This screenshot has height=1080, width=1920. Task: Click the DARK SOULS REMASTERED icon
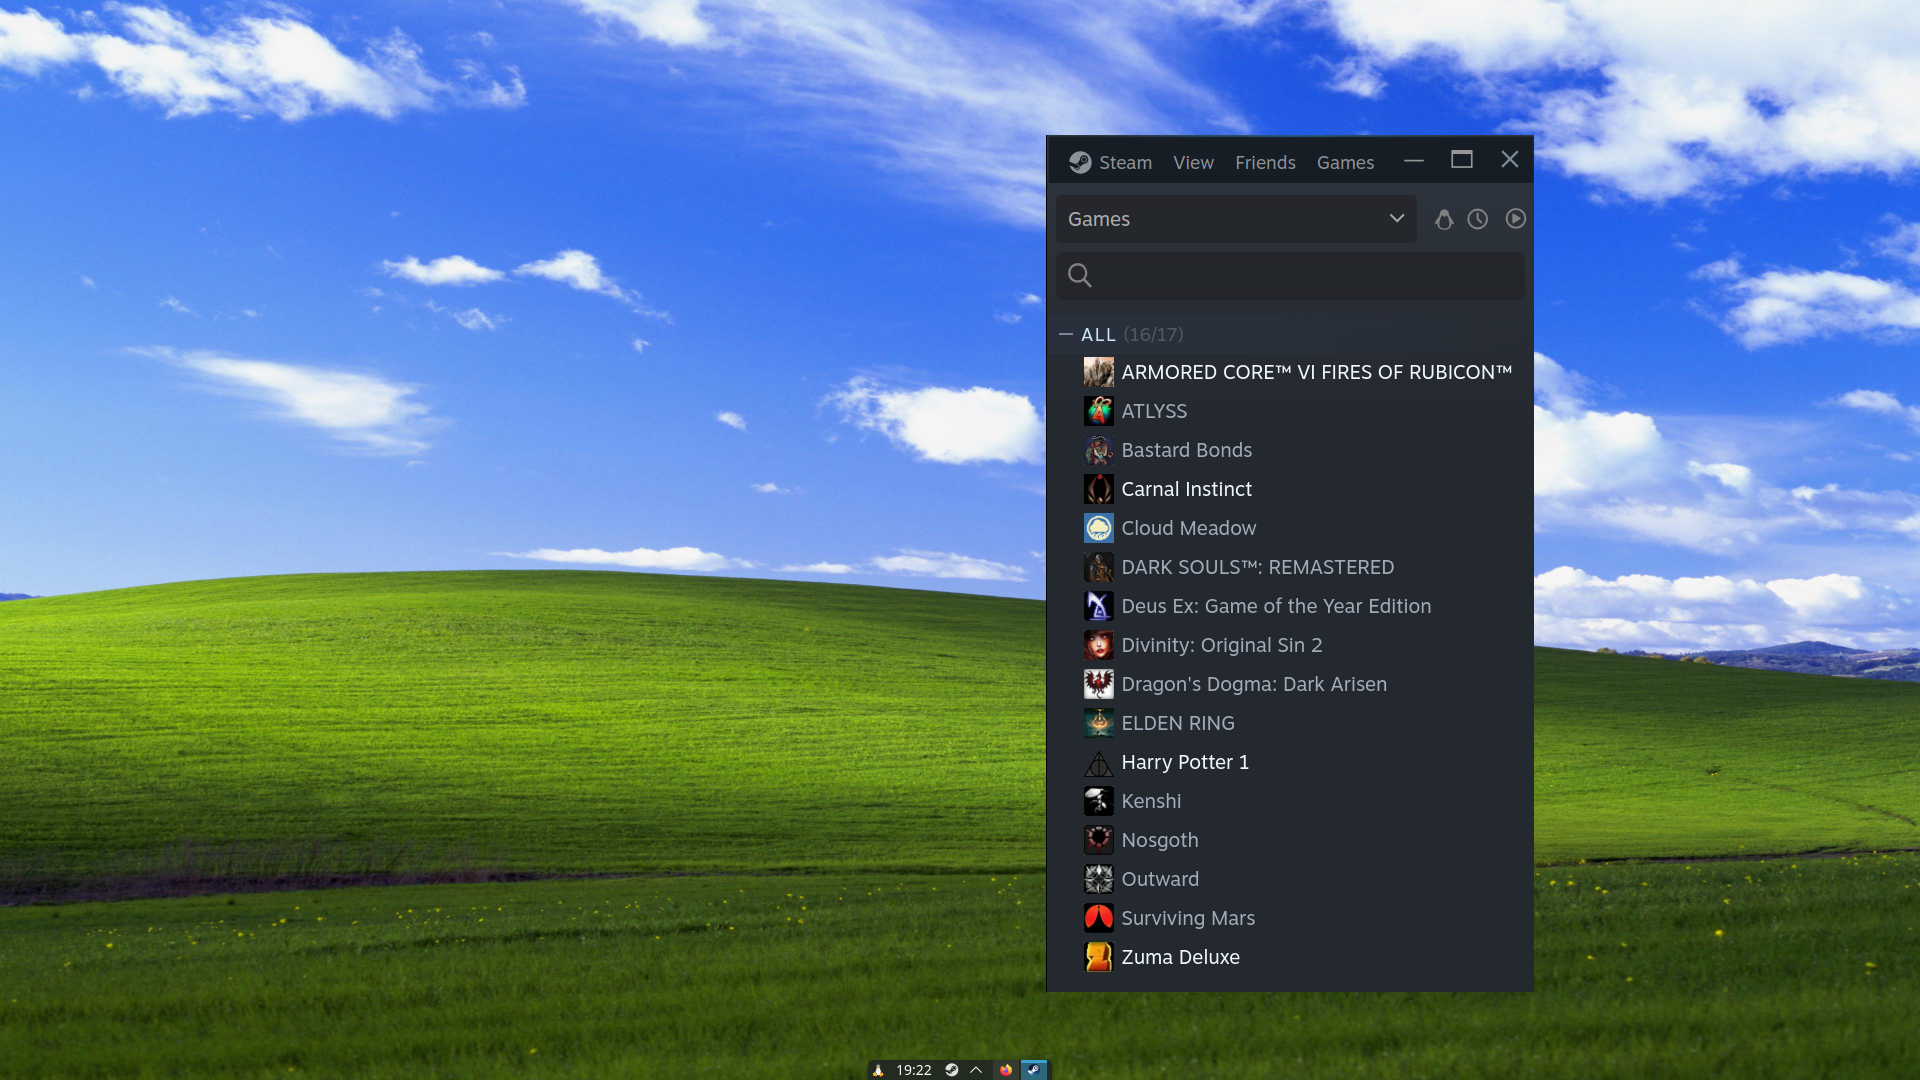point(1098,567)
